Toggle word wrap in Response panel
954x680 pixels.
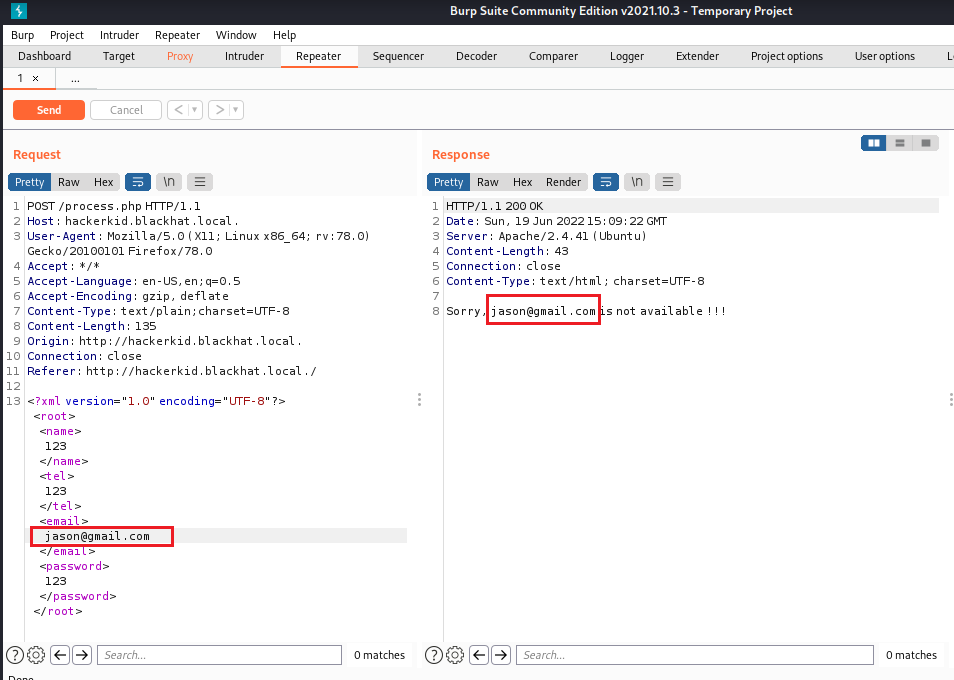pyautogui.click(x=606, y=182)
